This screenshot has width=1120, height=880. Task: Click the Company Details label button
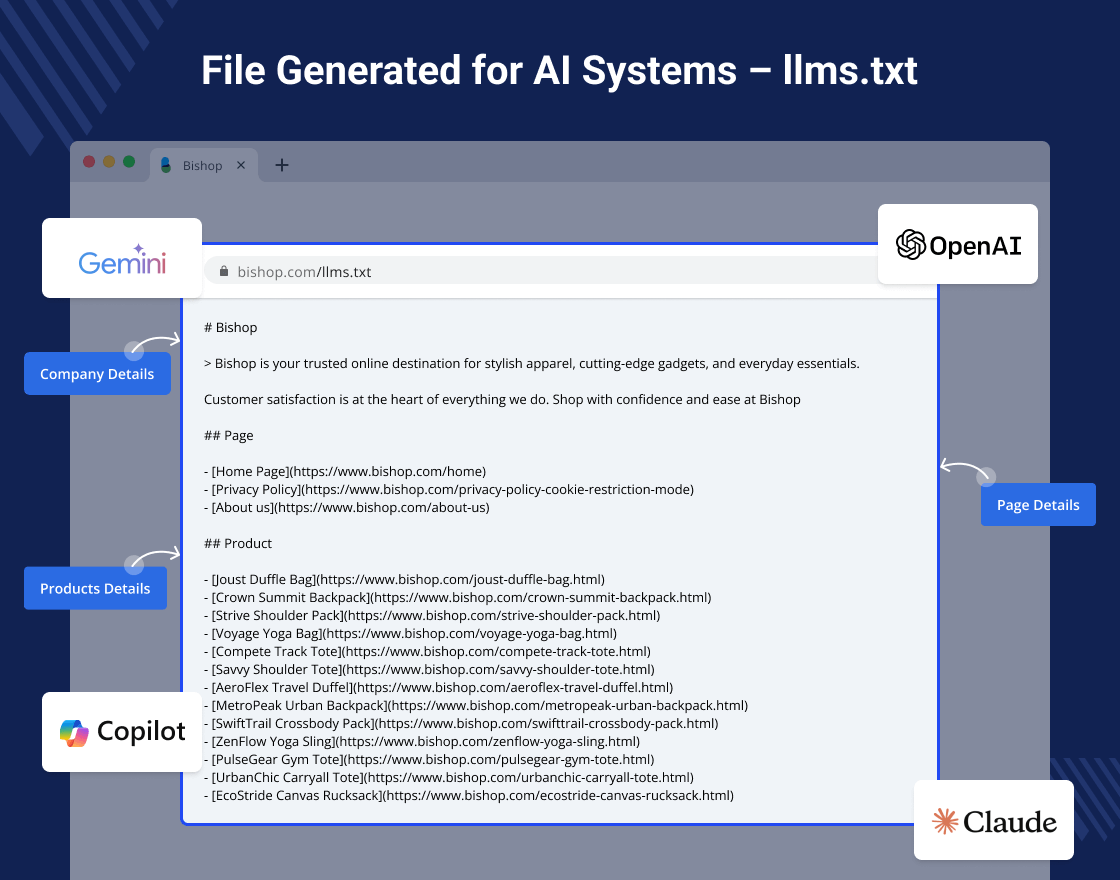[97, 374]
